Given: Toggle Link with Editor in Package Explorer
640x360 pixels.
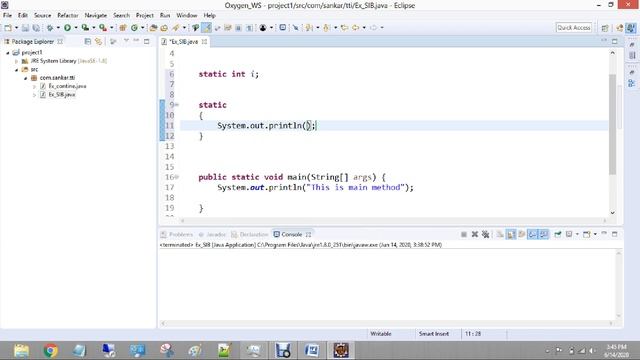Looking at the screenshot, I should 98,42.
